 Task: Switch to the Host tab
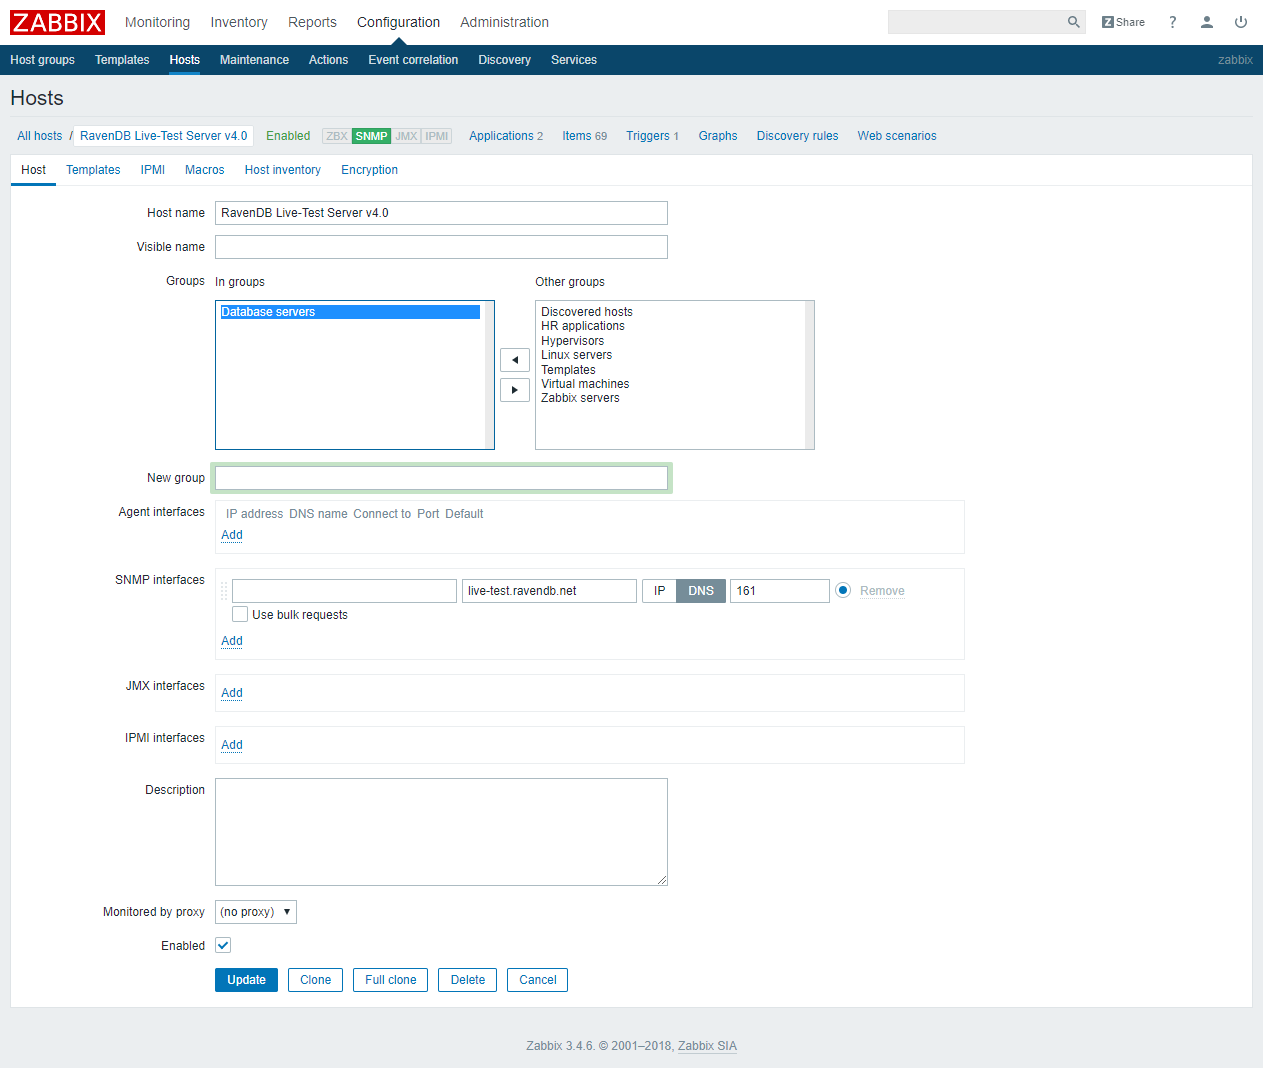pos(33,170)
